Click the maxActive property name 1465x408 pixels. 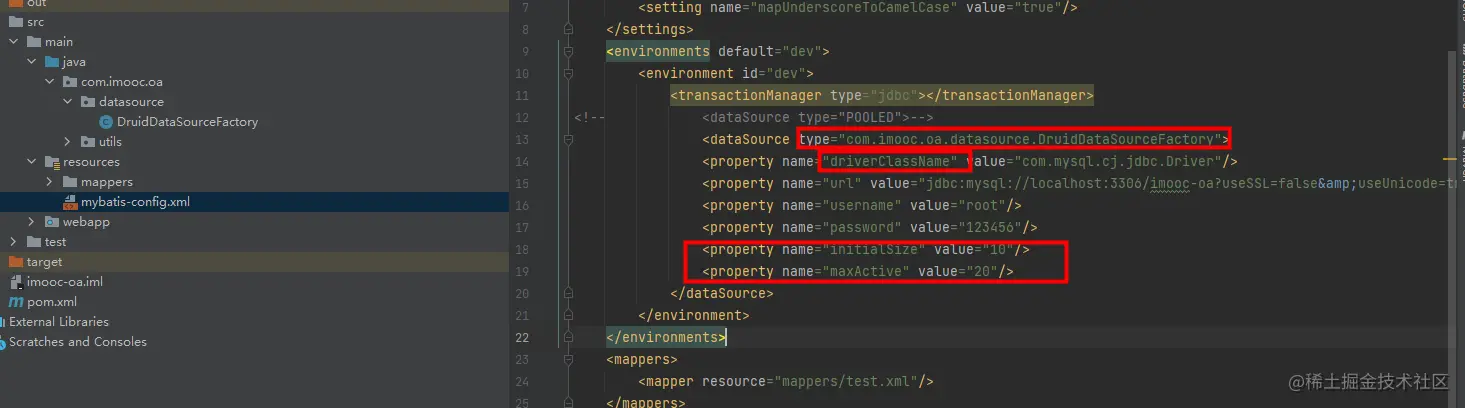[866, 271]
